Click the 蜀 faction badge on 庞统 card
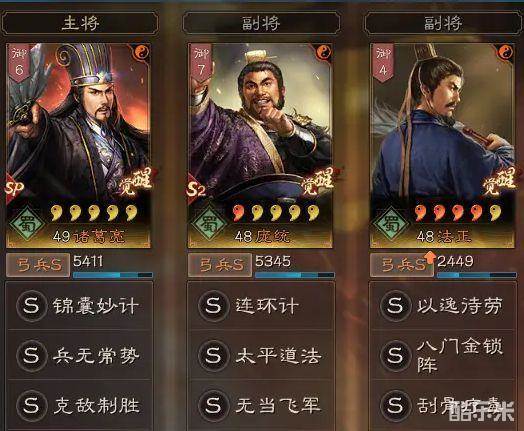The height and width of the screenshot is (431, 524). (x=209, y=223)
